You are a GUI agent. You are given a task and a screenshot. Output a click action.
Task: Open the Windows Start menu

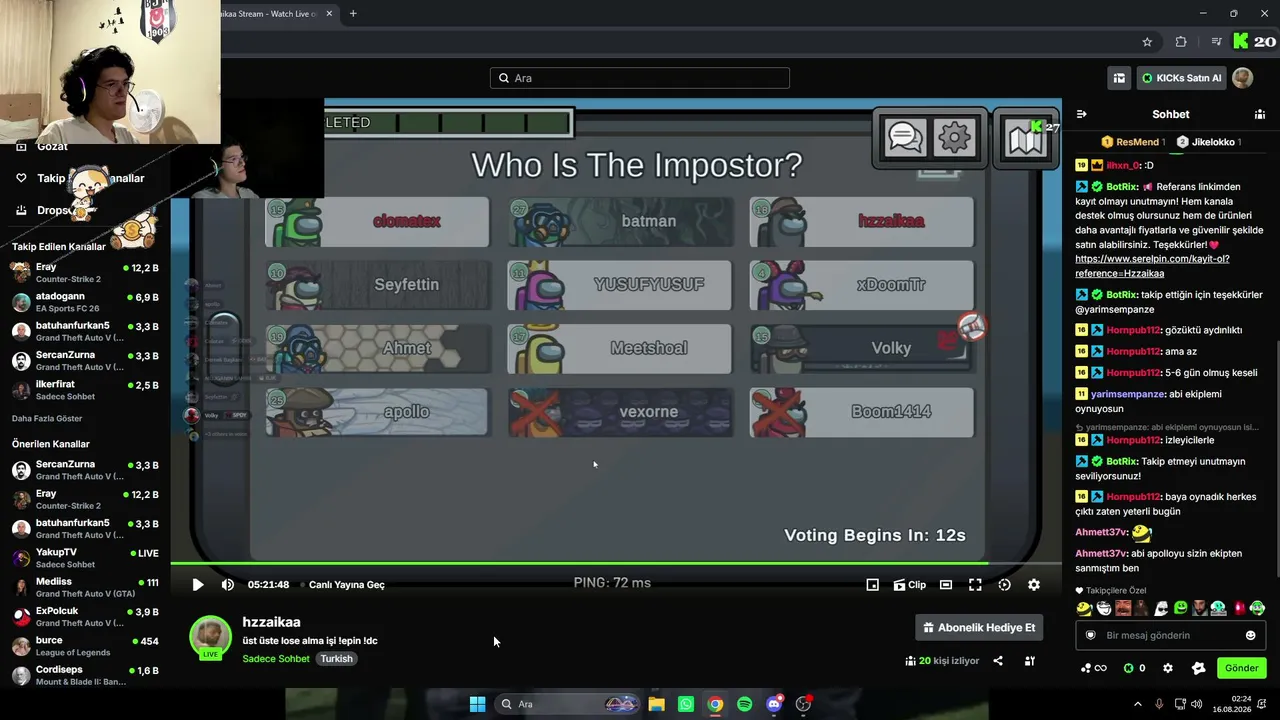click(x=477, y=704)
